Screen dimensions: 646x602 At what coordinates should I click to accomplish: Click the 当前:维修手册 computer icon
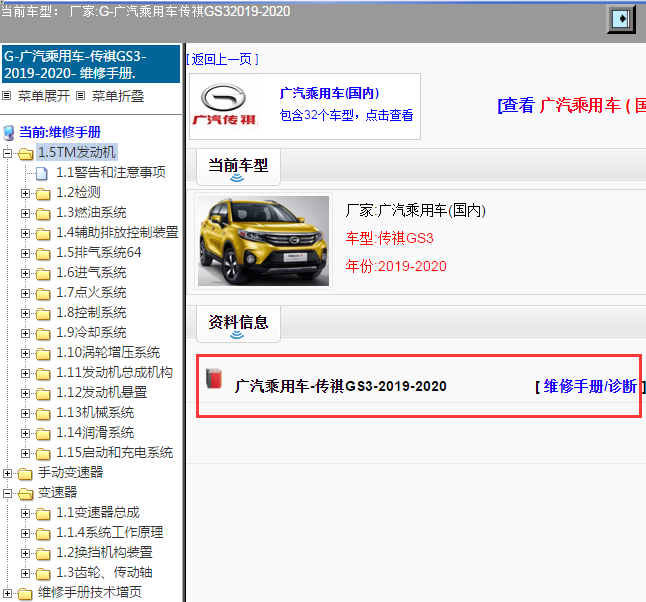9,133
